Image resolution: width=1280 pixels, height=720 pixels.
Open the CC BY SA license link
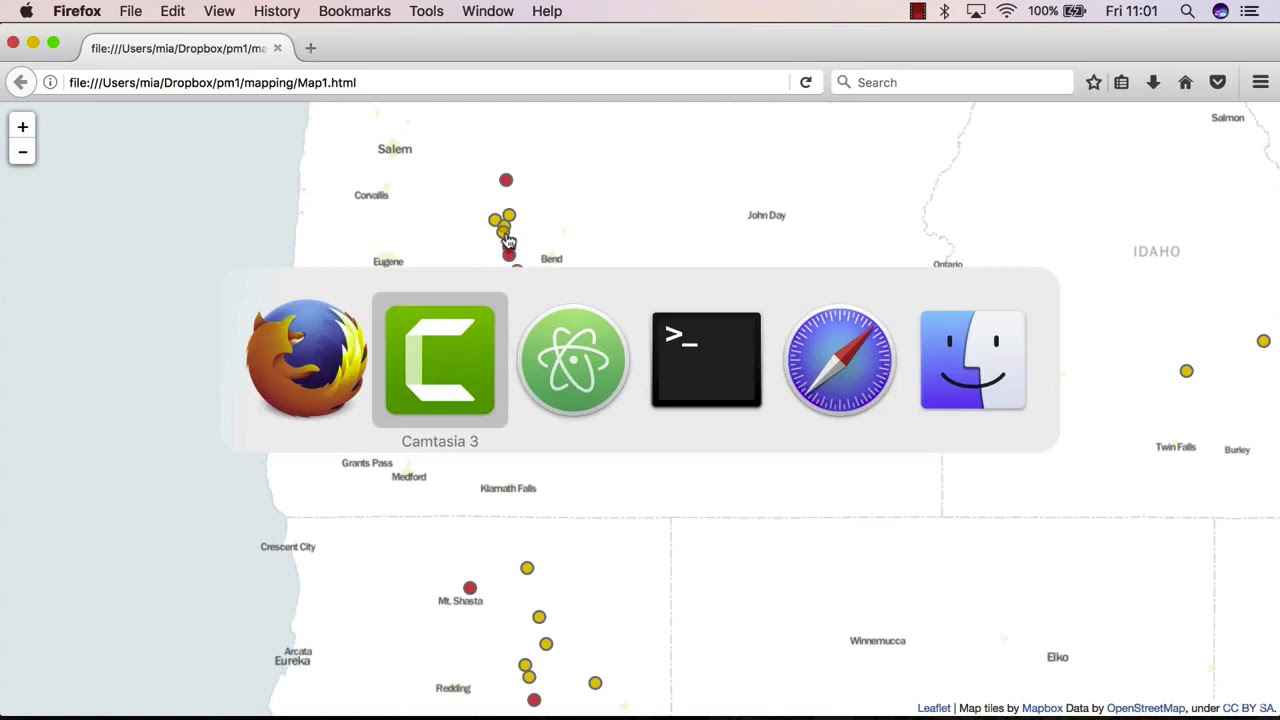(1248, 708)
